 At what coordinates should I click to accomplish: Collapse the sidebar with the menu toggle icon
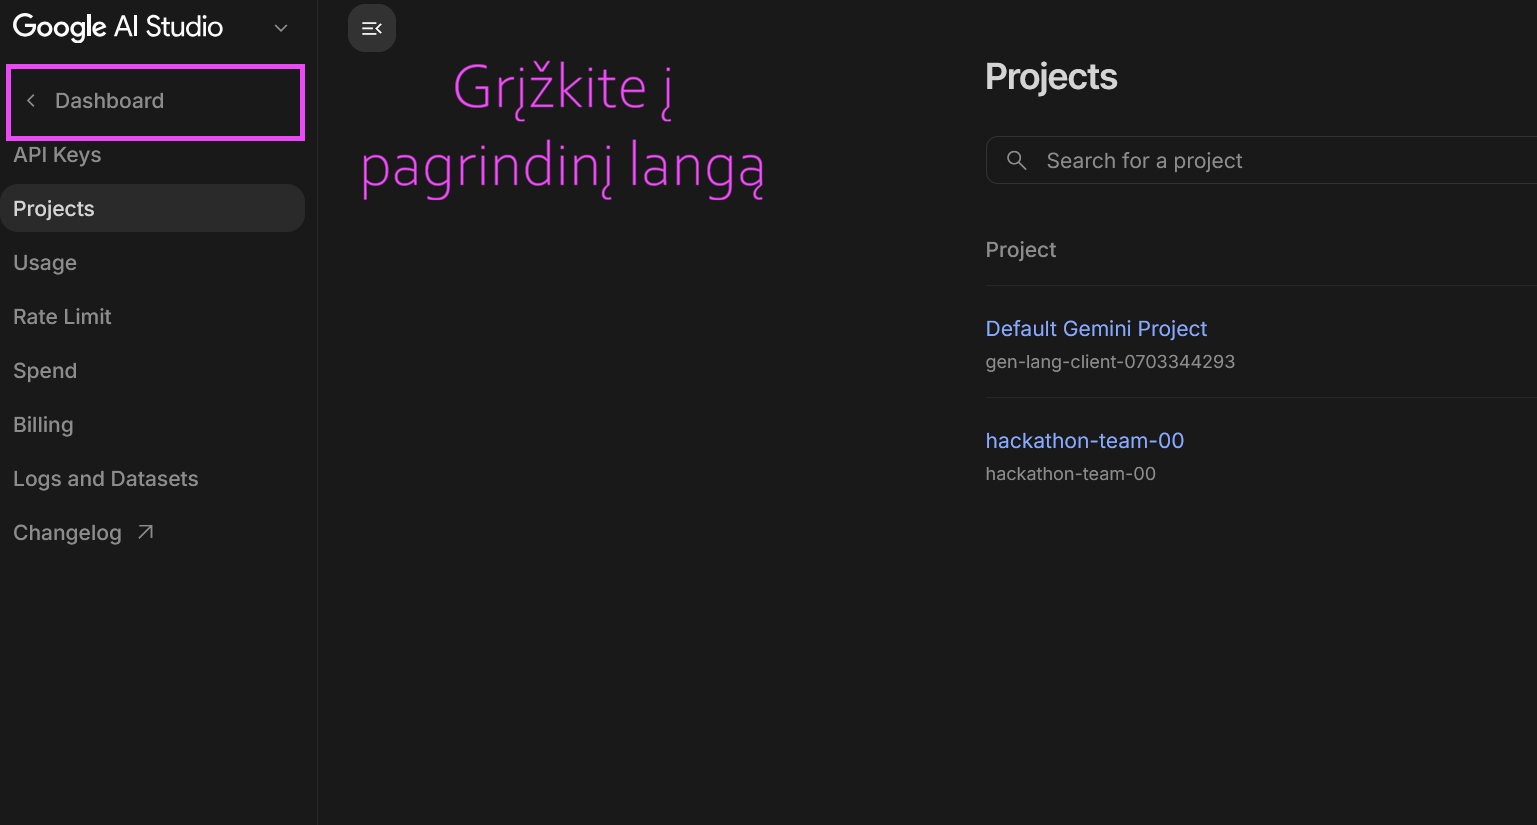click(372, 28)
